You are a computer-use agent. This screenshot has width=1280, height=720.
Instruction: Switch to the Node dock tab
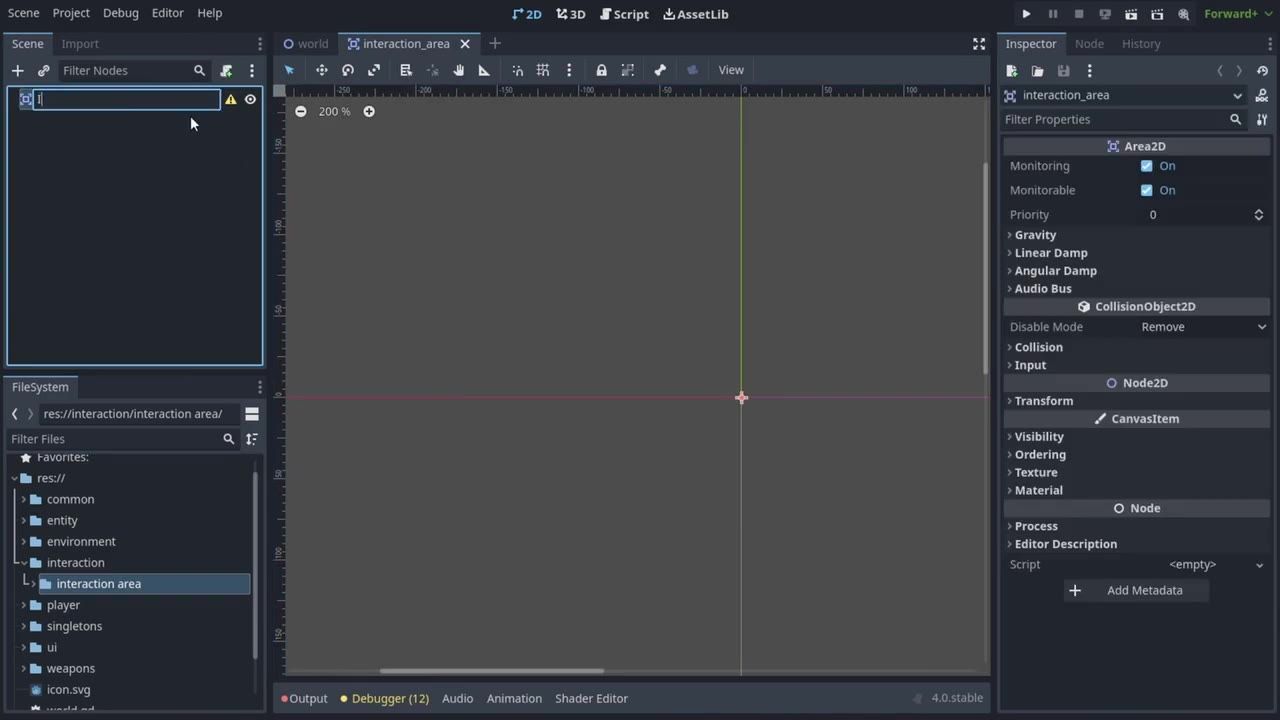click(x=1089, y=44)
